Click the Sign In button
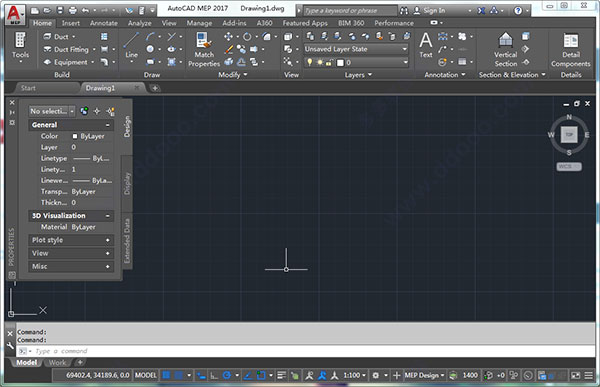This screenshot has width=600, height=387. (429, 11)
